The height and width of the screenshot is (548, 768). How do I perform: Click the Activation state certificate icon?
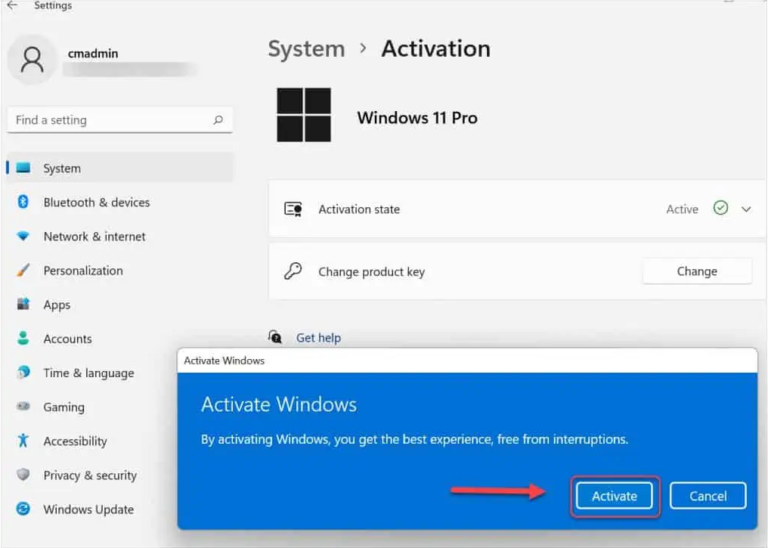293,209
